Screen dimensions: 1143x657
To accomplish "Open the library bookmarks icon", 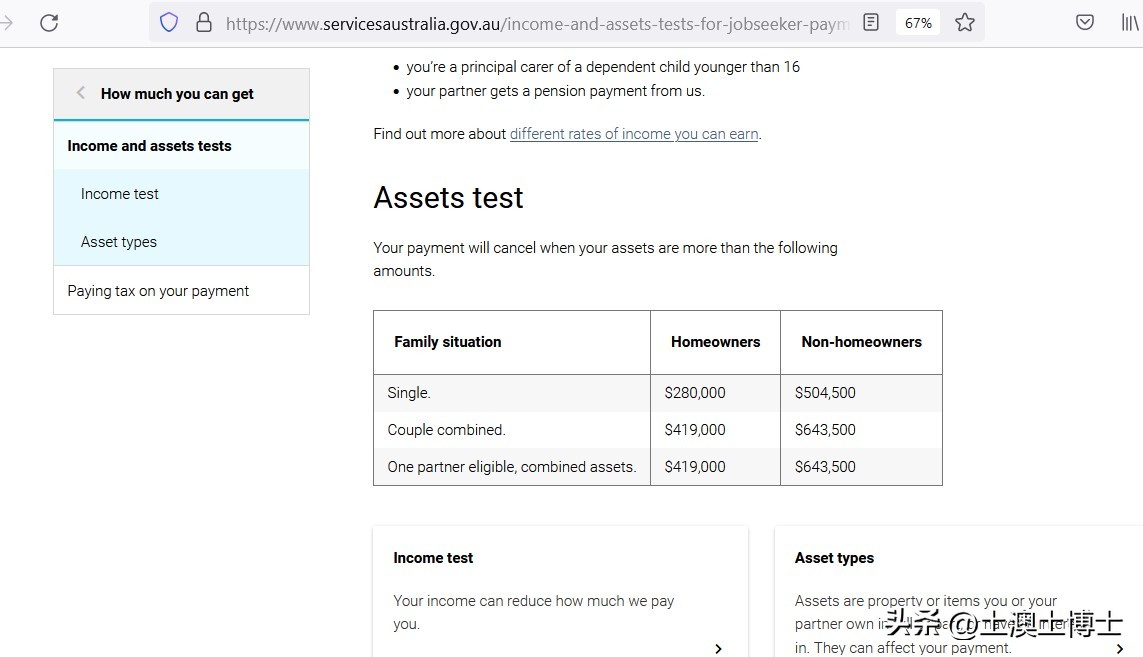I will coord(1129,22).
